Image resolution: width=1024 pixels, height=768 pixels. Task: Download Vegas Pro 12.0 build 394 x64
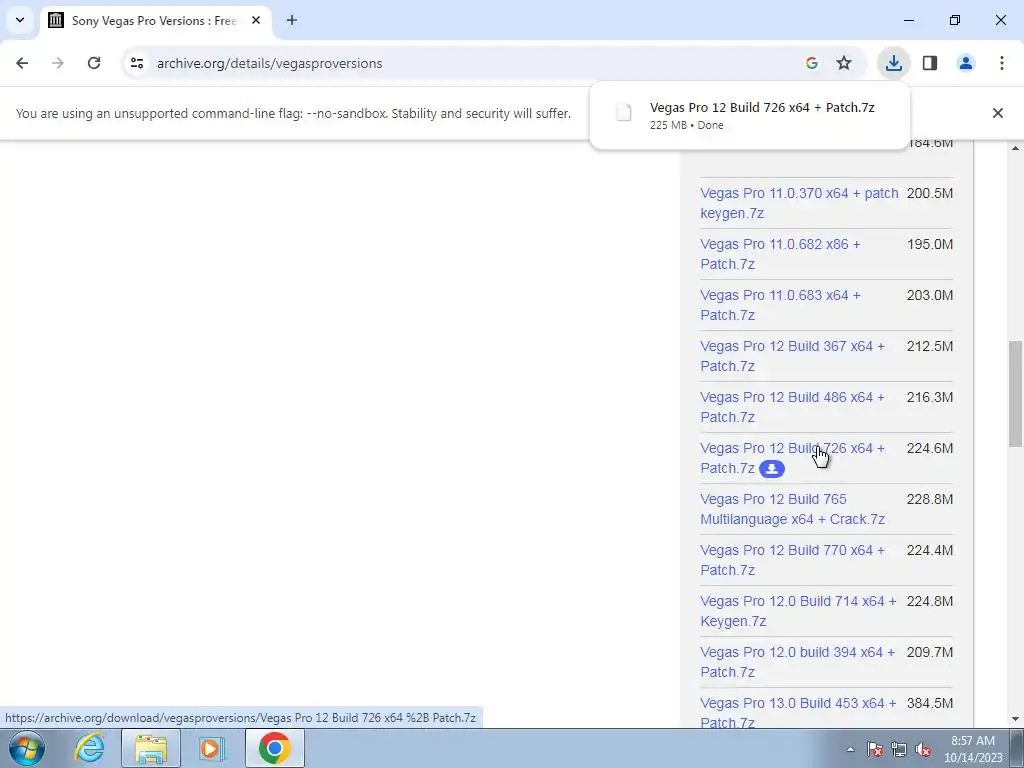pyautogui.click(x=797, y=662)
